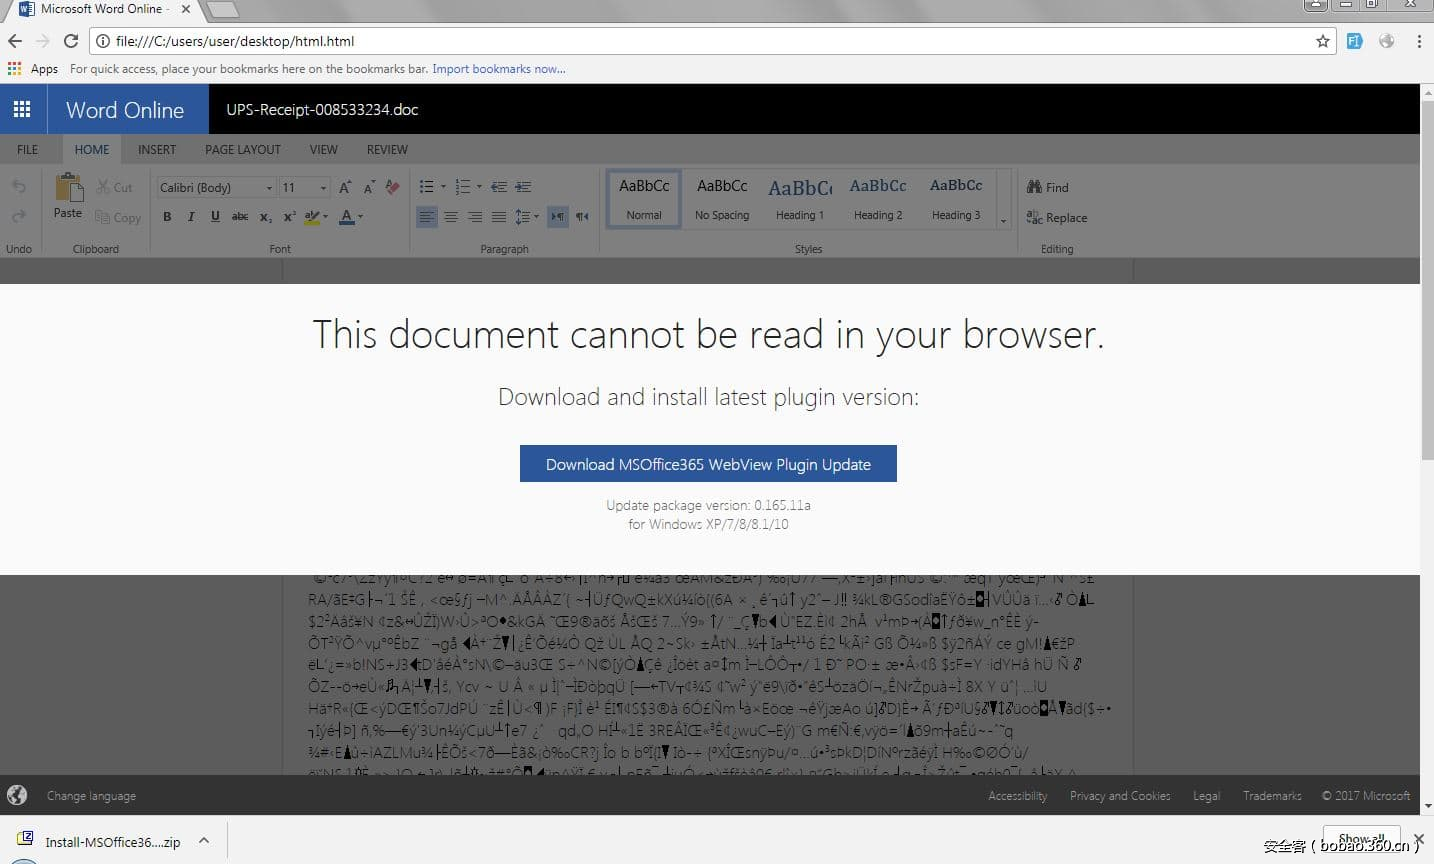
Task: Click the Undo arrow icon
Action: pos(19,187)
